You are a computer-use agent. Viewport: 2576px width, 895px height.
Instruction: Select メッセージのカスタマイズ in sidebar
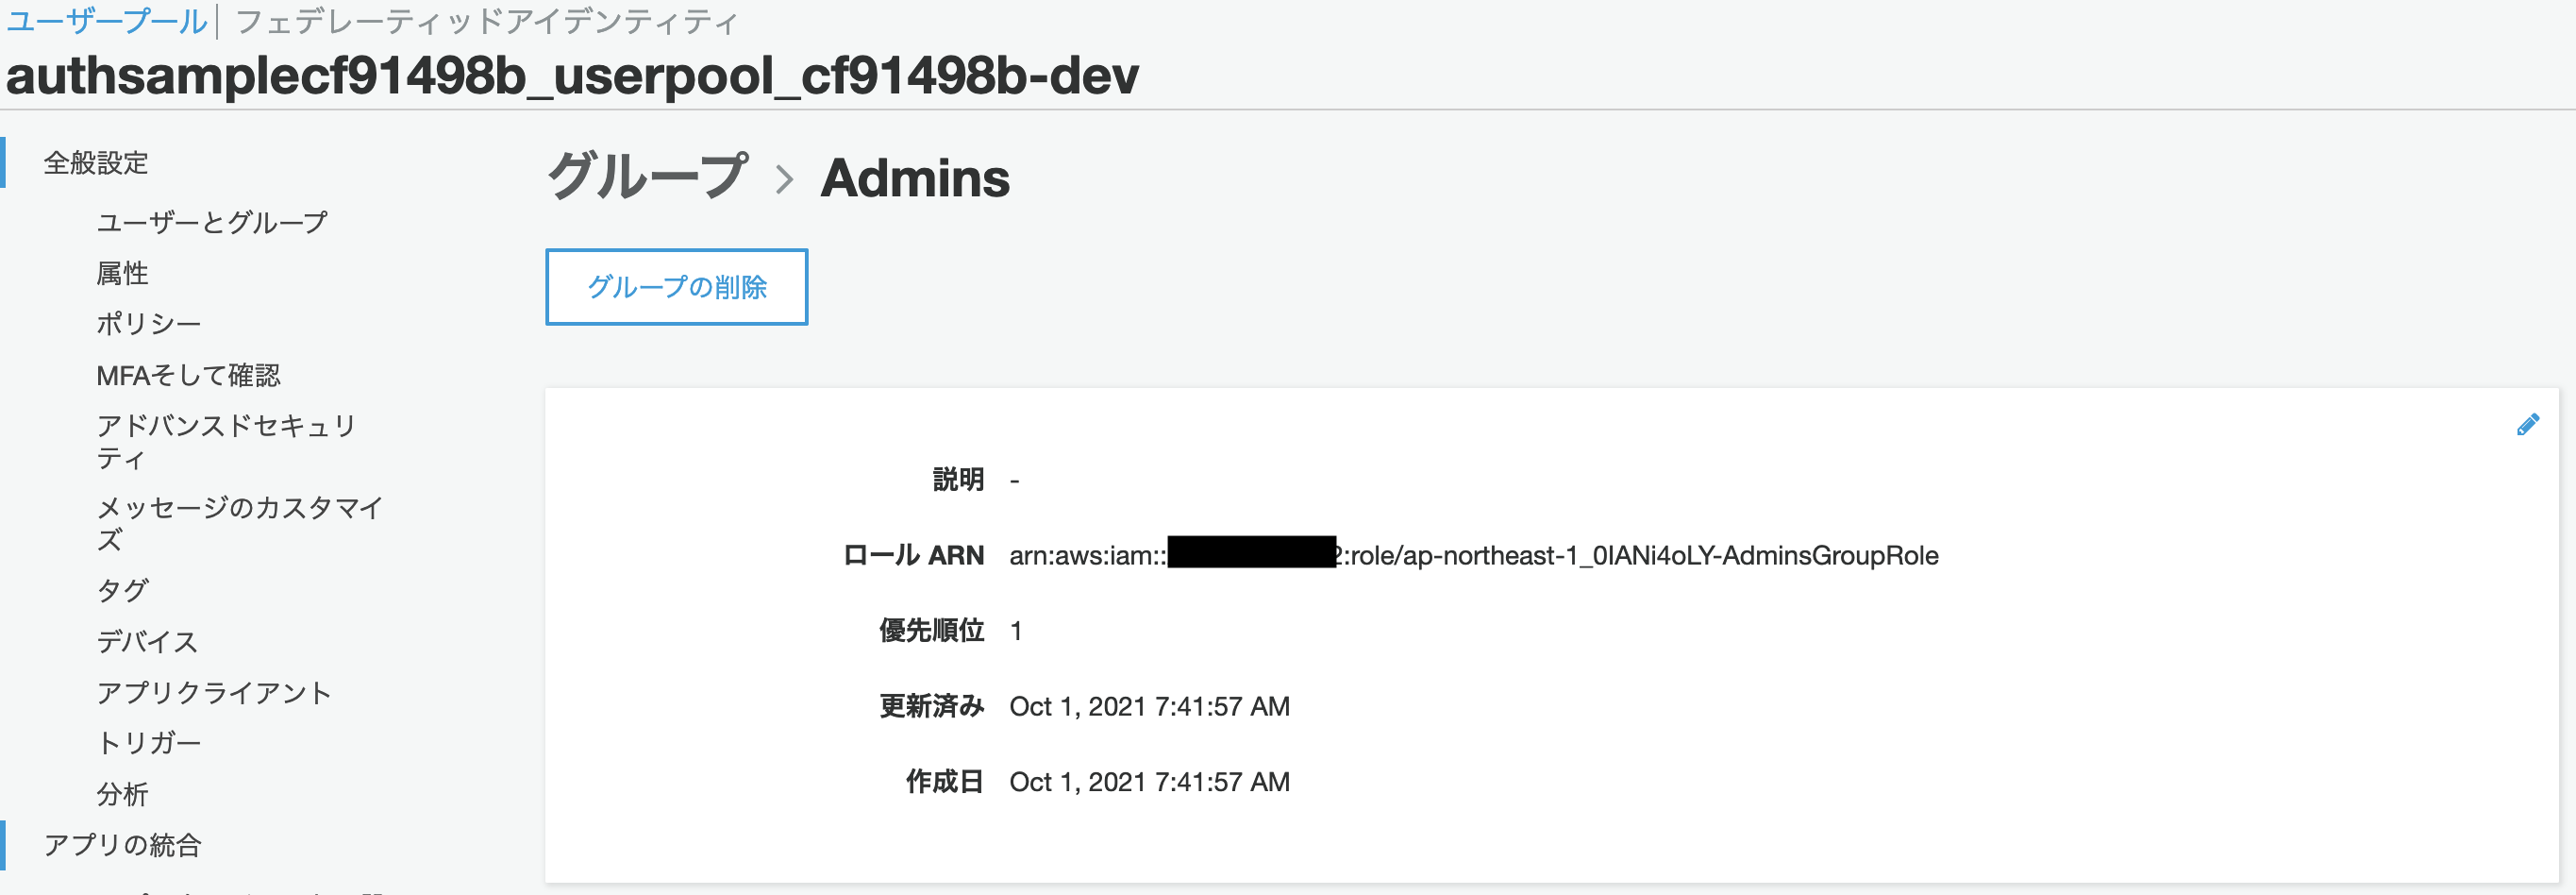(x=240, y=523)
